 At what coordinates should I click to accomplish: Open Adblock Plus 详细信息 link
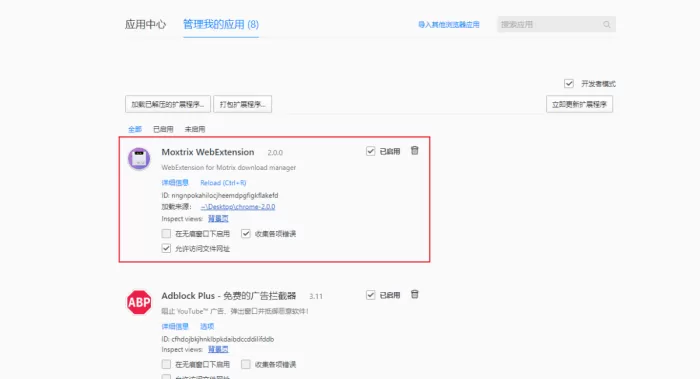175,326
